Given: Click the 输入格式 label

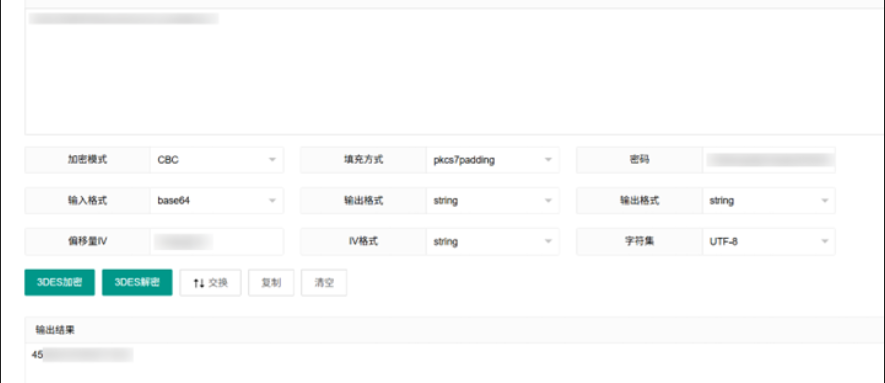Looking at the screenshot, I should [87, 200].
